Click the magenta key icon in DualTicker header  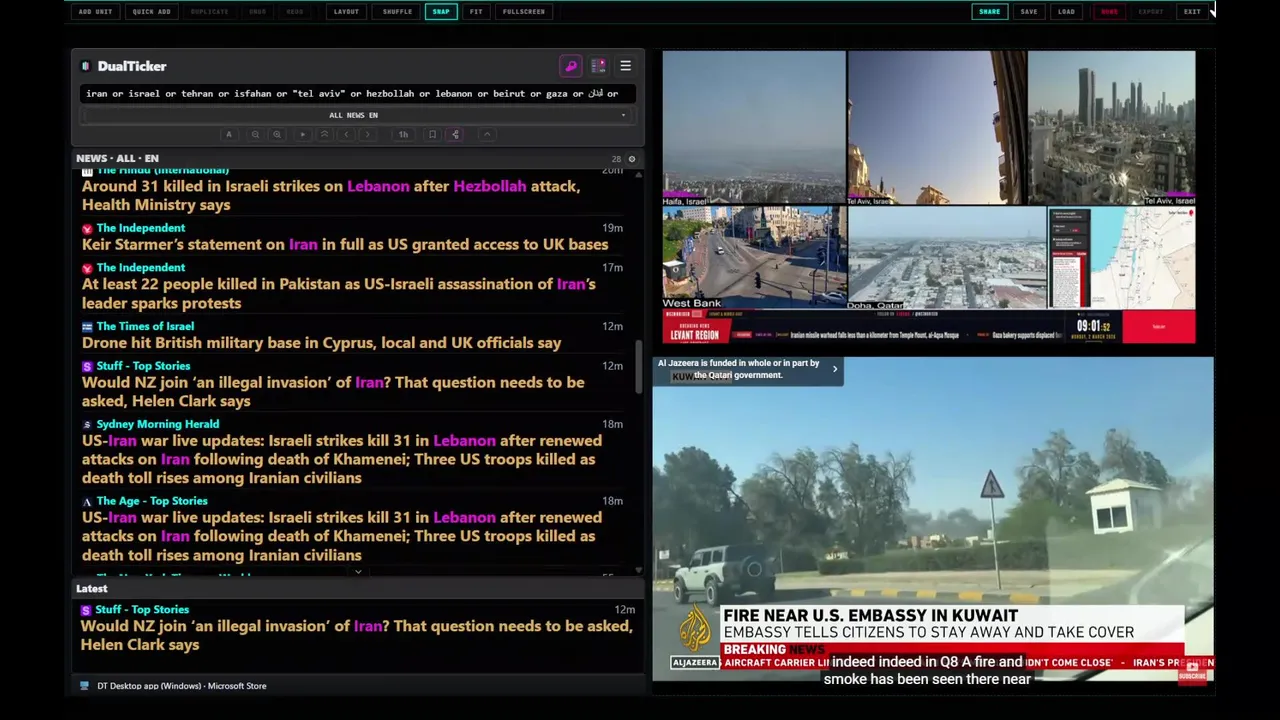[x=571, y=66]
